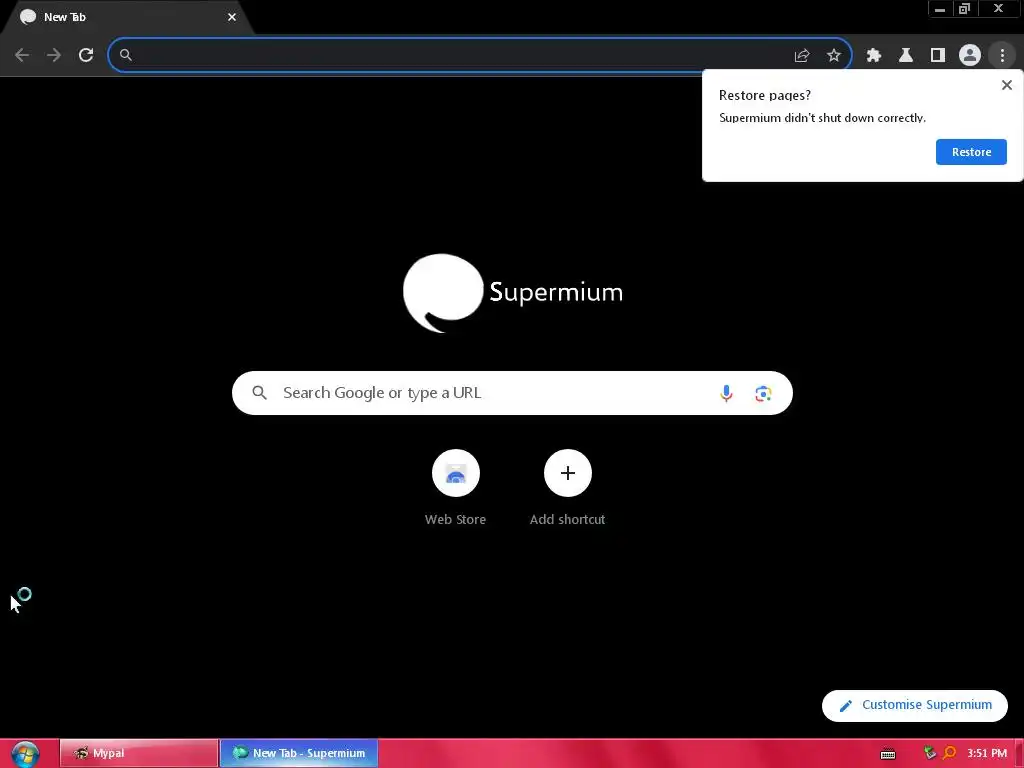
Task: Open the Windows Start button
Action: pos(25,754)
